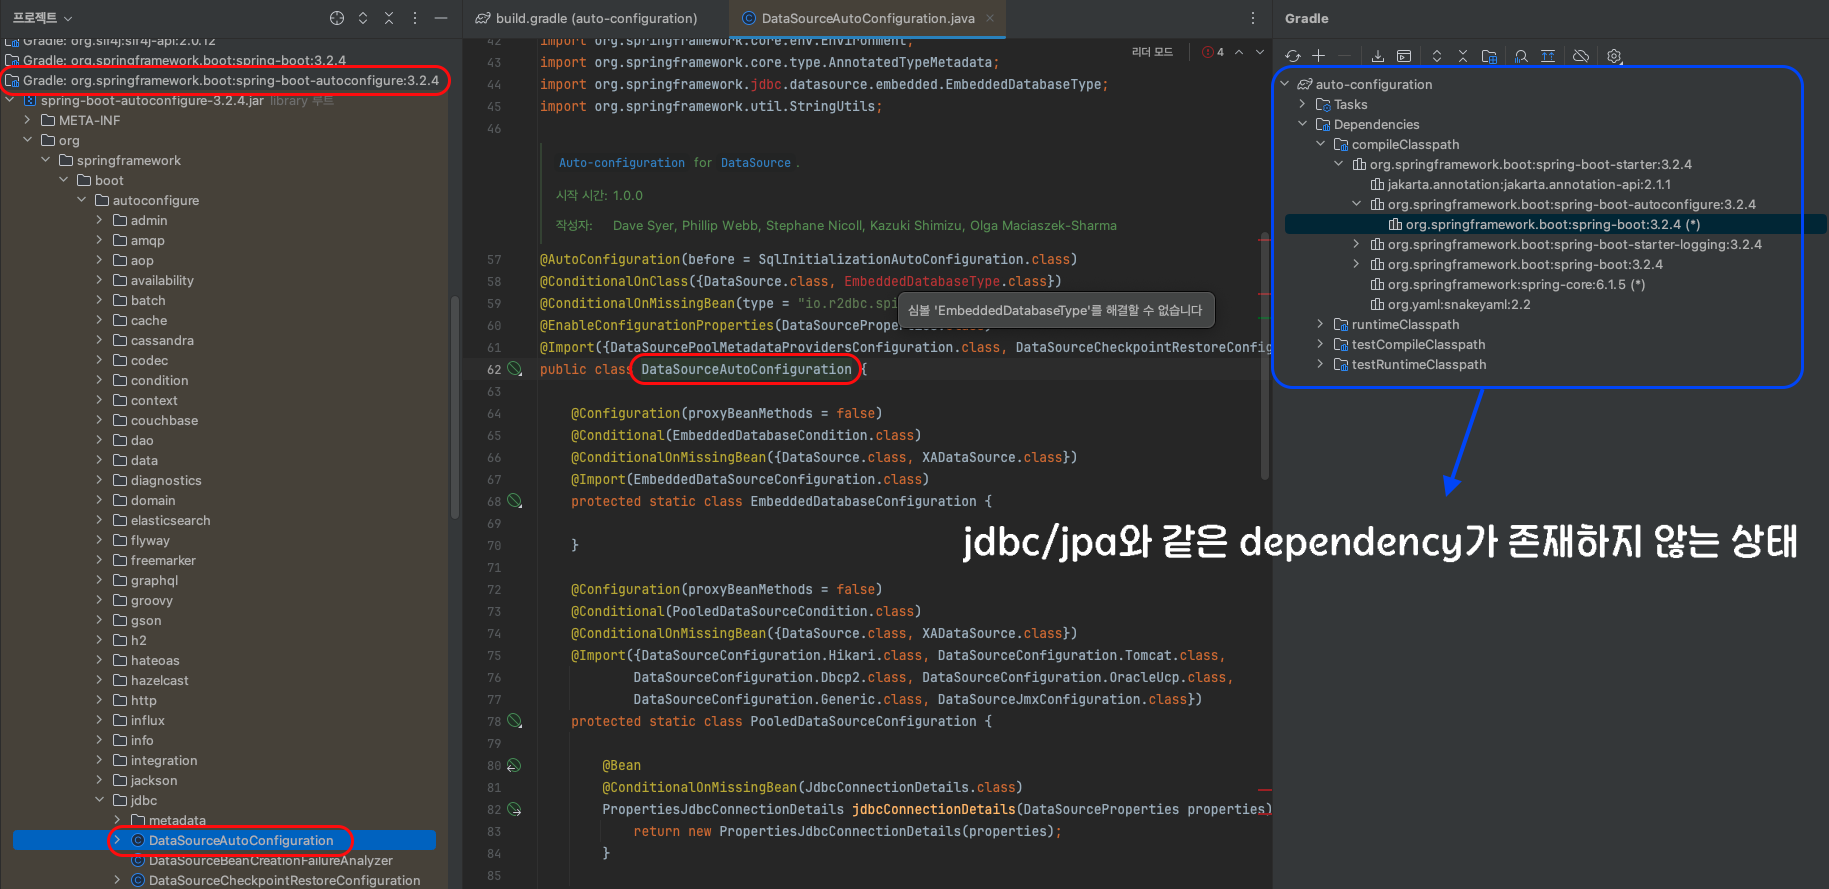
Task: Toggle reader mode (리더 모드)
Action: [1152, 52]
